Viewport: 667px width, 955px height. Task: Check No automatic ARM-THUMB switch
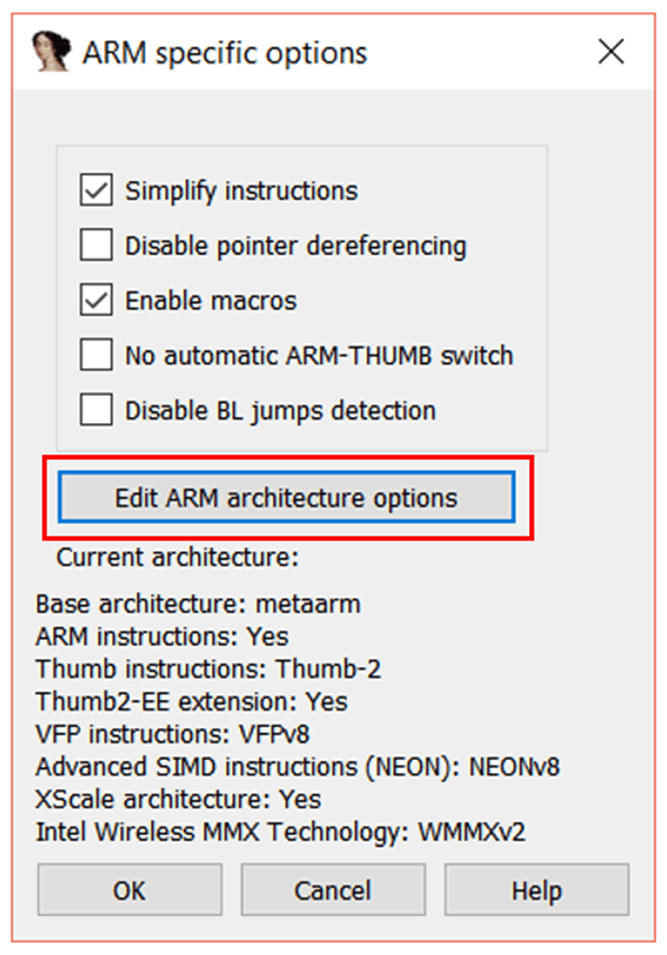[x=96, y=355]
